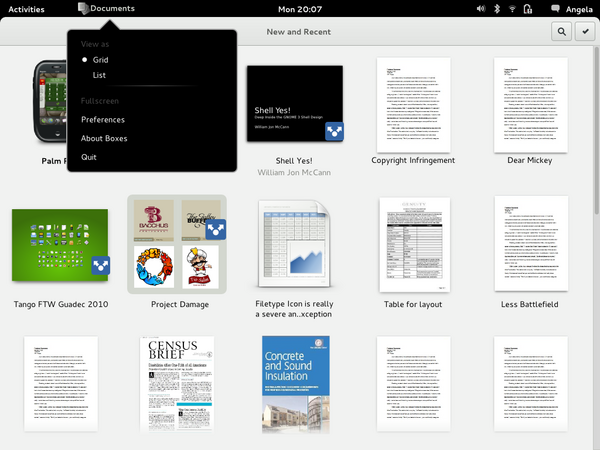This screenshot has width=600, height=450.
Task: Open the Wi-Fi network indicator
Action: click(x=512, y=9)
